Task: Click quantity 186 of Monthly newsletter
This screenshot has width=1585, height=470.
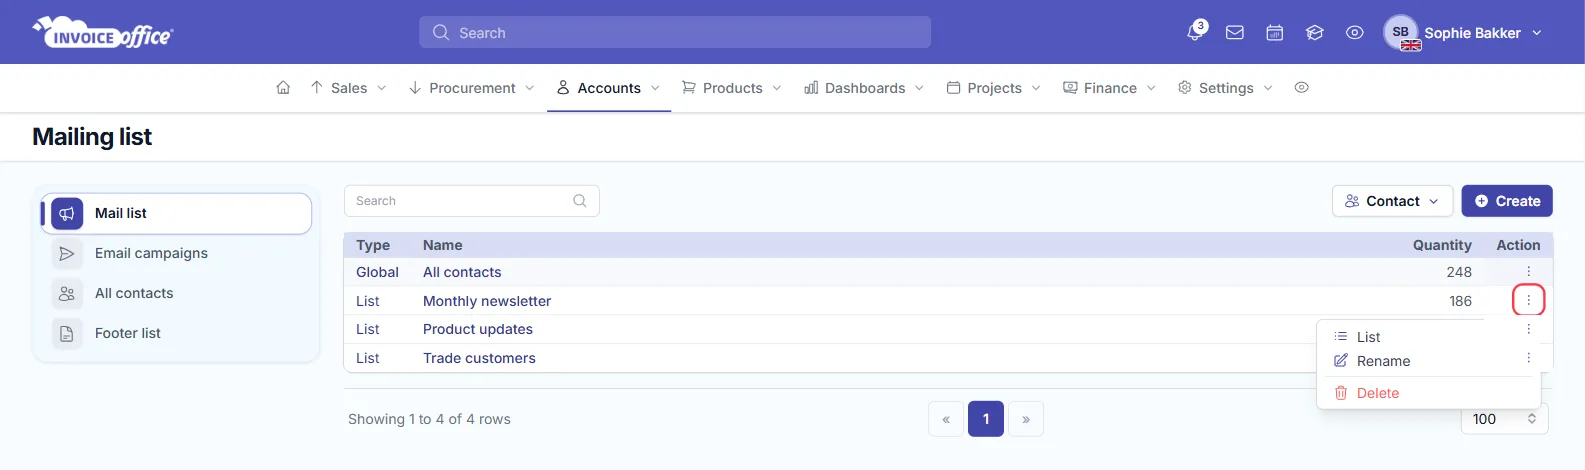Action: [1460, 301]
